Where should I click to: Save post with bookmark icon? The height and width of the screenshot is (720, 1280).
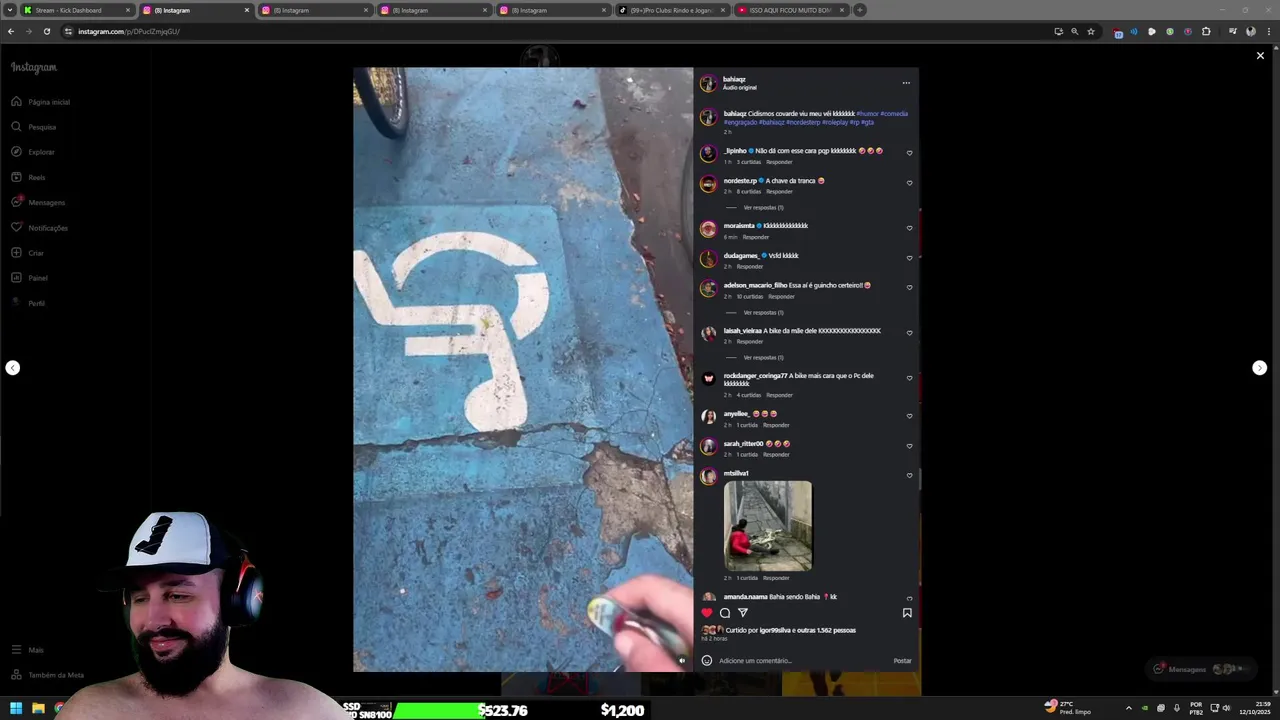[907, 613]
